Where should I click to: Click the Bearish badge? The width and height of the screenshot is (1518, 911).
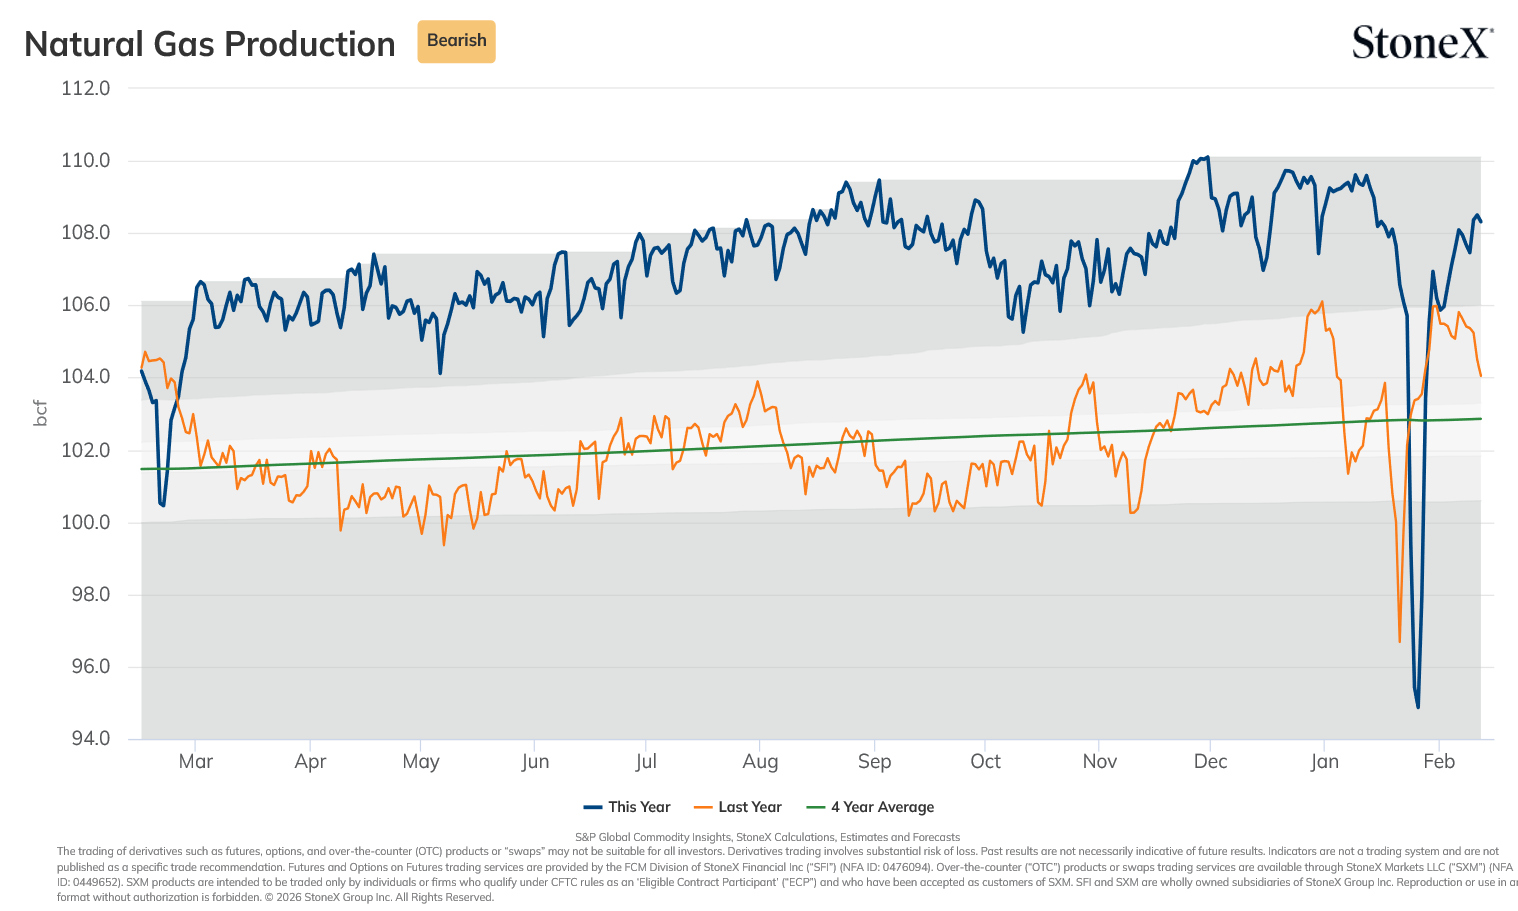pyautogui.click(x=456, y=41)
